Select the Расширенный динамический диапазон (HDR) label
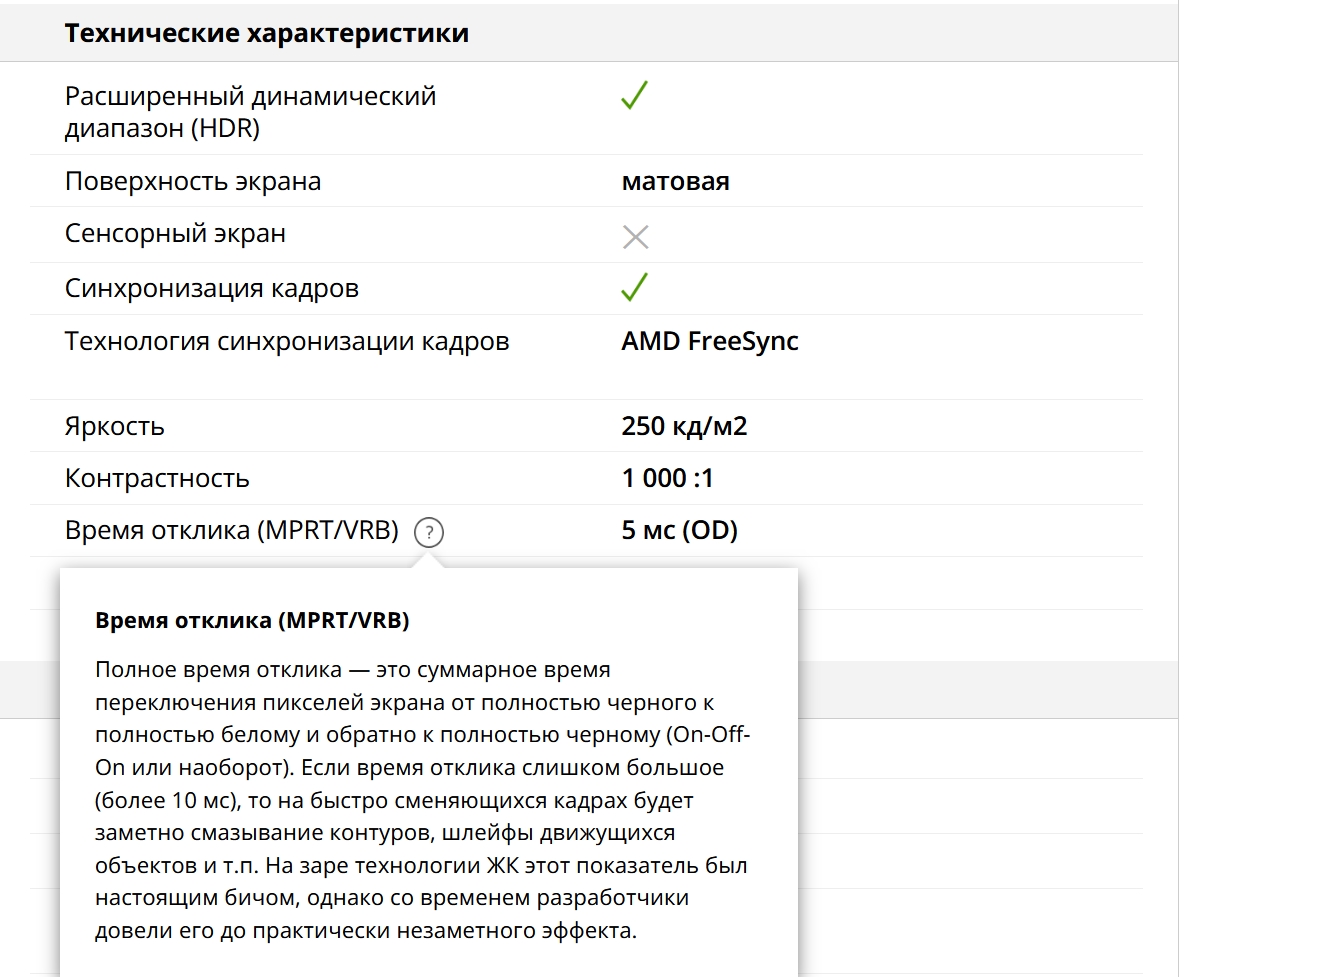Image resolution: width=1322 pixels, height=977 pixels. click(250, 112)
